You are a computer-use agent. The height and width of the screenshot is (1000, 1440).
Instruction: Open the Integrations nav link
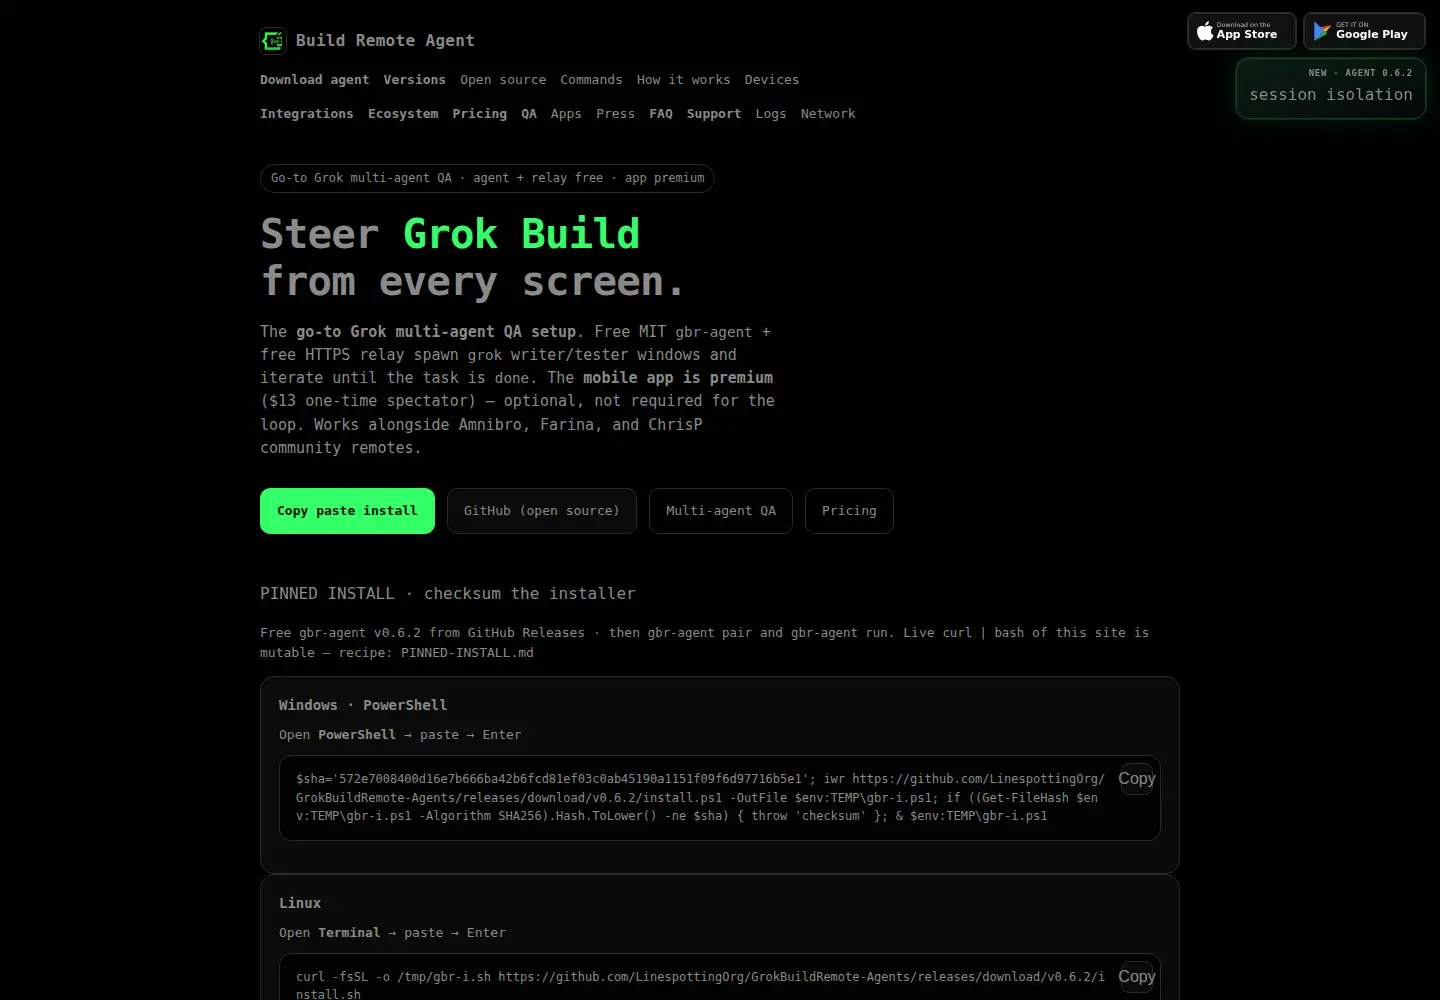[306, 114]
